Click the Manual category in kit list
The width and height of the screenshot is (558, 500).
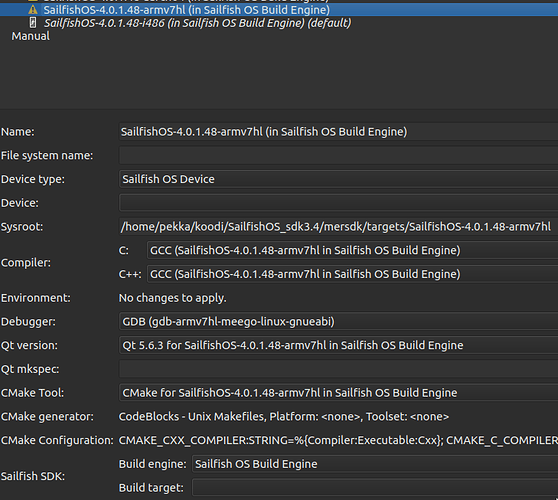click(x=31, y=36)
